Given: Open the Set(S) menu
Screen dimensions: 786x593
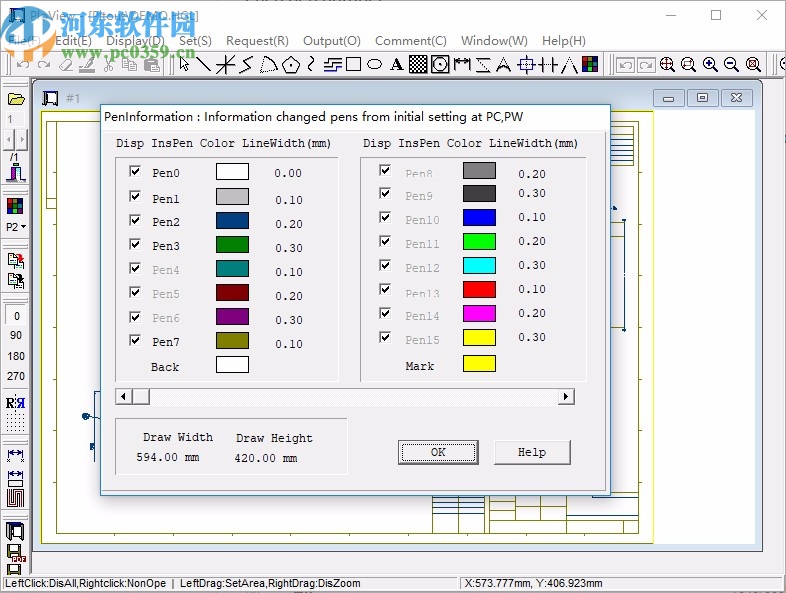Looking at the screenshot, I should (195, 41).
